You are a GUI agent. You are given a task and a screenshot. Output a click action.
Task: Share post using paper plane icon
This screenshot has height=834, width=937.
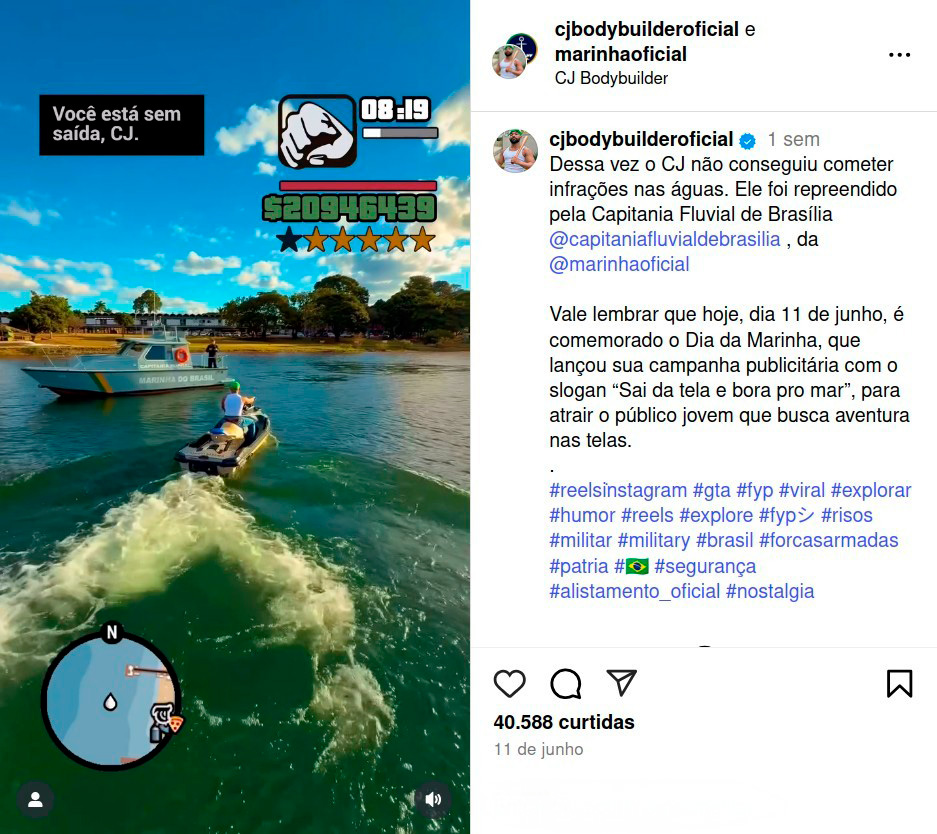click(621, 682)
